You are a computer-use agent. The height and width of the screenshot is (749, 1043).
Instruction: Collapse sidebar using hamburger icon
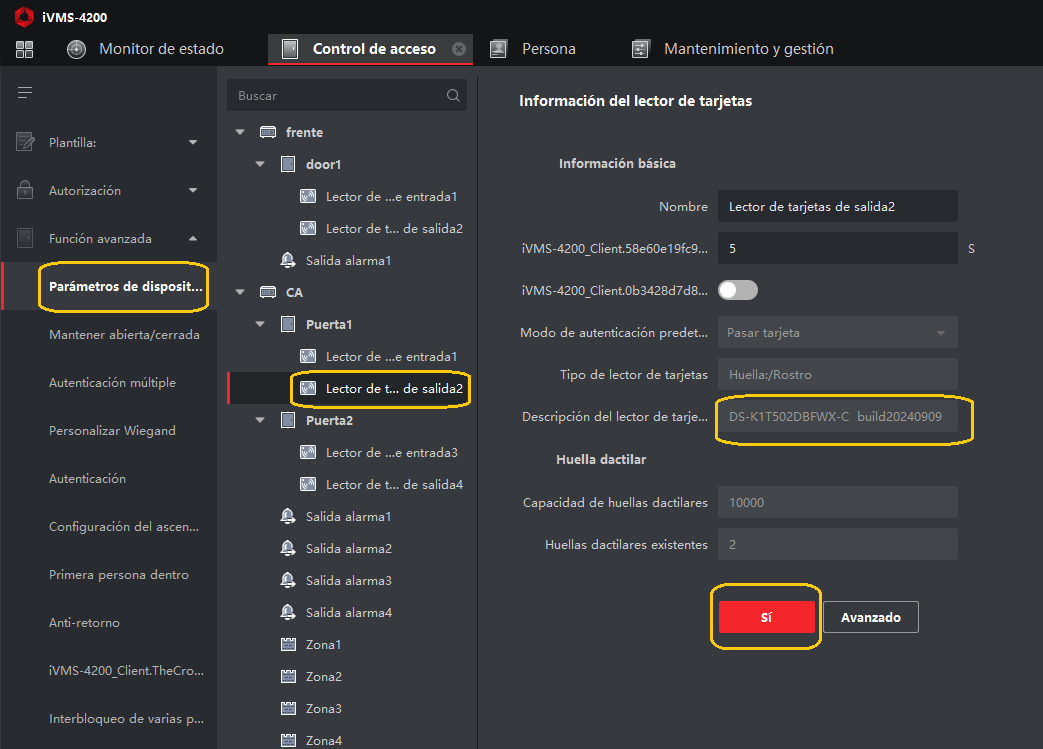pos(25,93)
